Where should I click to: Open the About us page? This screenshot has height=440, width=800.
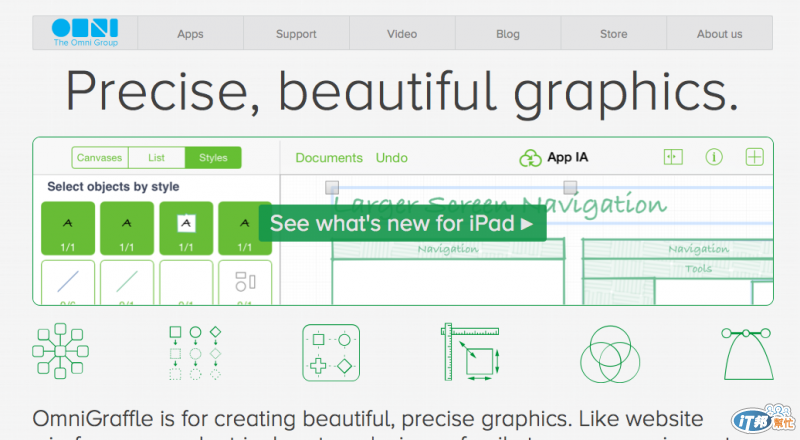click(x=719, y=34)
